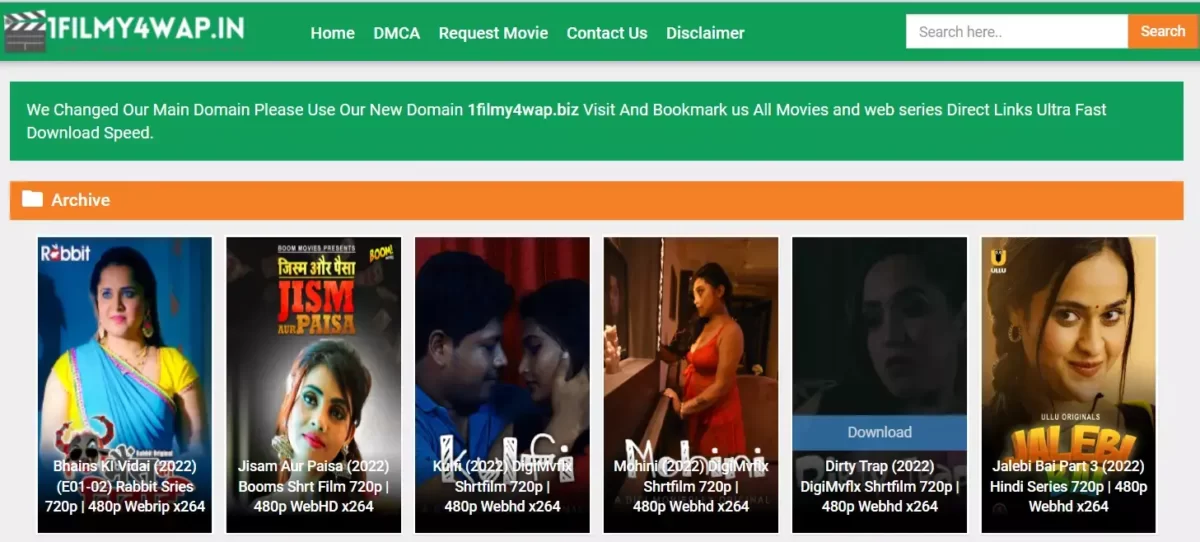Open Bhains Ki Vidai (2022) title link
This screenshot has height=542, width=1200.
125,486
